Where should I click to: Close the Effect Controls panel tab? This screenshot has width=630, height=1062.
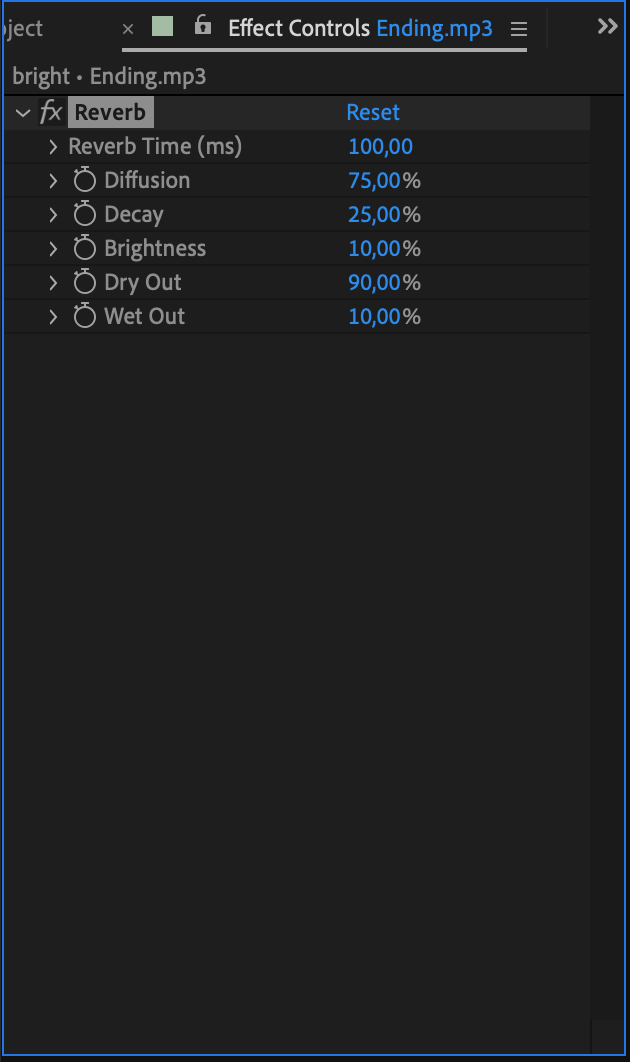point(128,29)
